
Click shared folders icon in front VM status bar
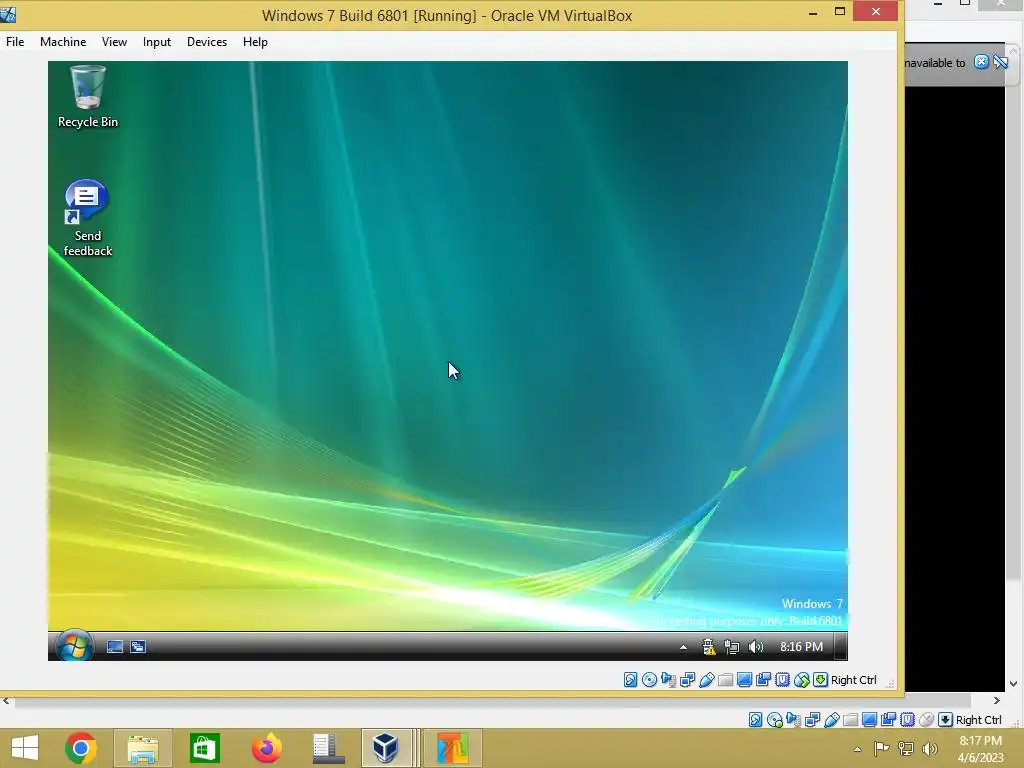click(x=725, y=680)
